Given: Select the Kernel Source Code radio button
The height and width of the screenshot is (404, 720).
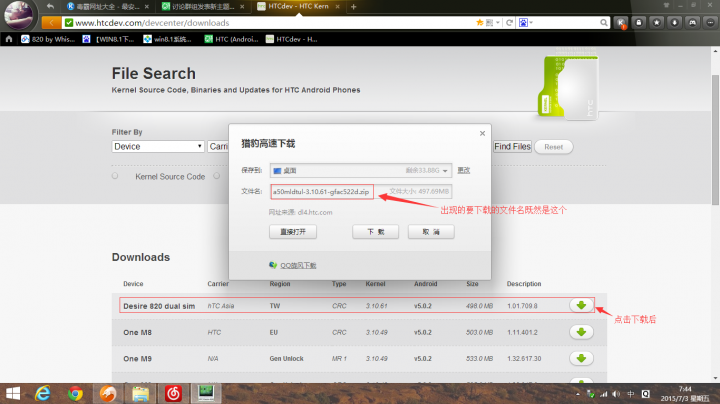Looking at the screenshot, I should 115,176.
